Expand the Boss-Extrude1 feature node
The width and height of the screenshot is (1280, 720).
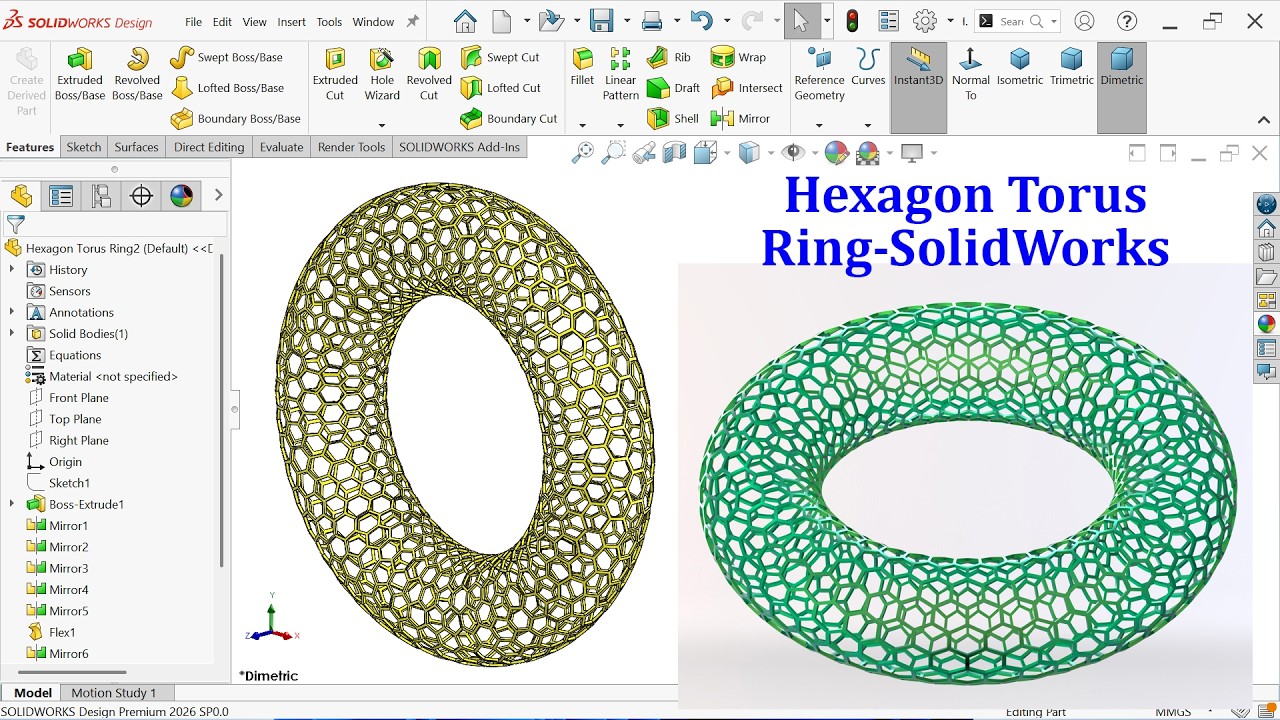point(12,504)
